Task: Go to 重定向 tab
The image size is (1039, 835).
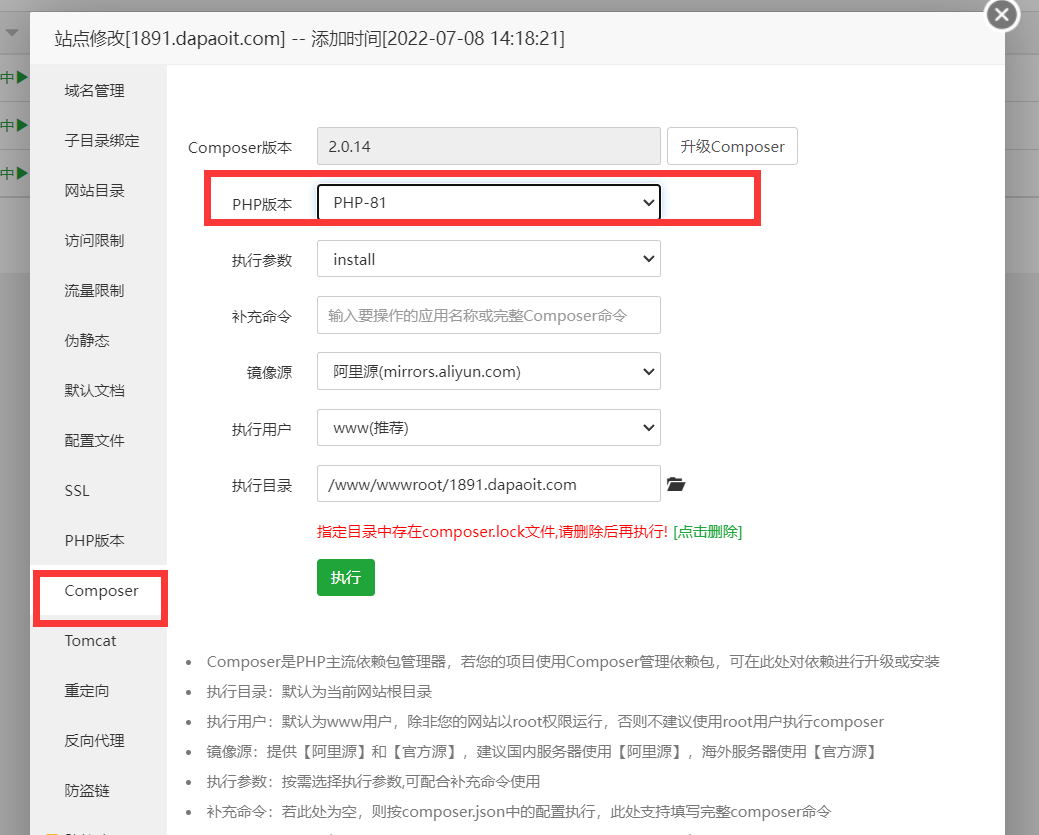Action: point(87,691)
